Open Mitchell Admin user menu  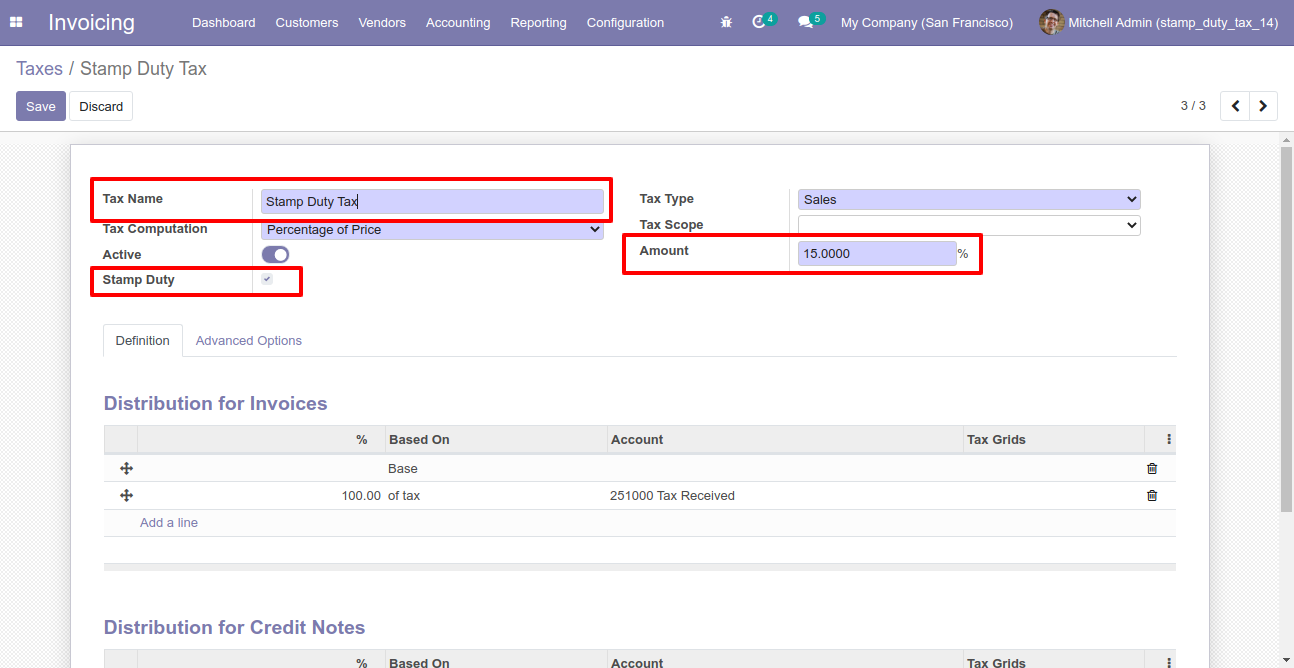(1158, 22)
